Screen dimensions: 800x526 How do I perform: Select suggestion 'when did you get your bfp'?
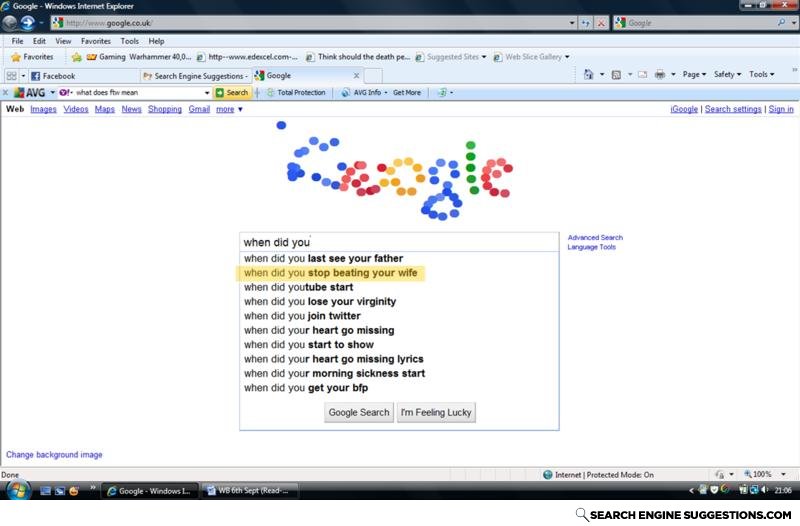(x=399, y=388)
